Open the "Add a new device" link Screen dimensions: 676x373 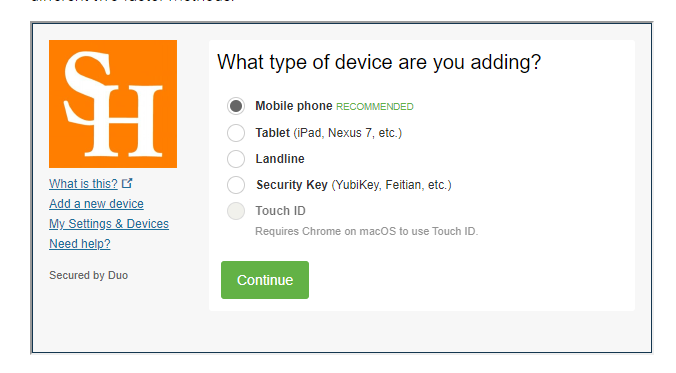[96, 204]
